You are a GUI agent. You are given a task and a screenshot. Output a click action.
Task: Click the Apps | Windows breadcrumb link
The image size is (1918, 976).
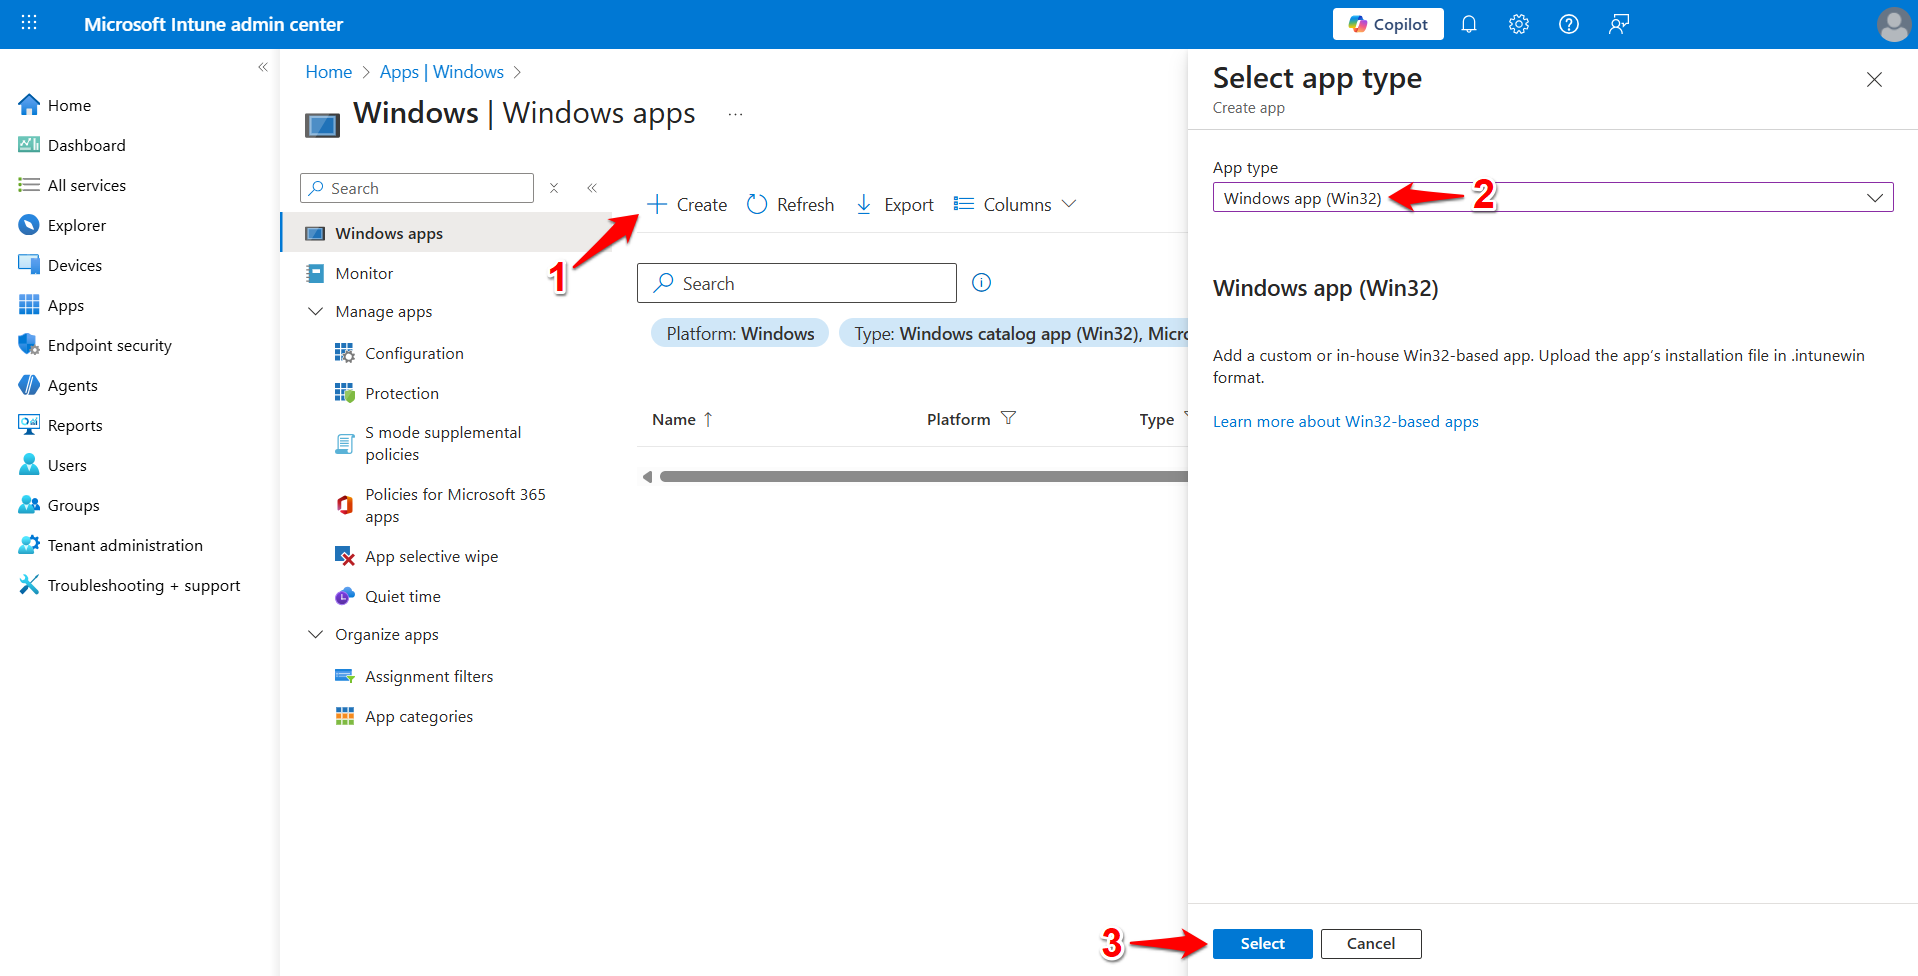(442, 72)
